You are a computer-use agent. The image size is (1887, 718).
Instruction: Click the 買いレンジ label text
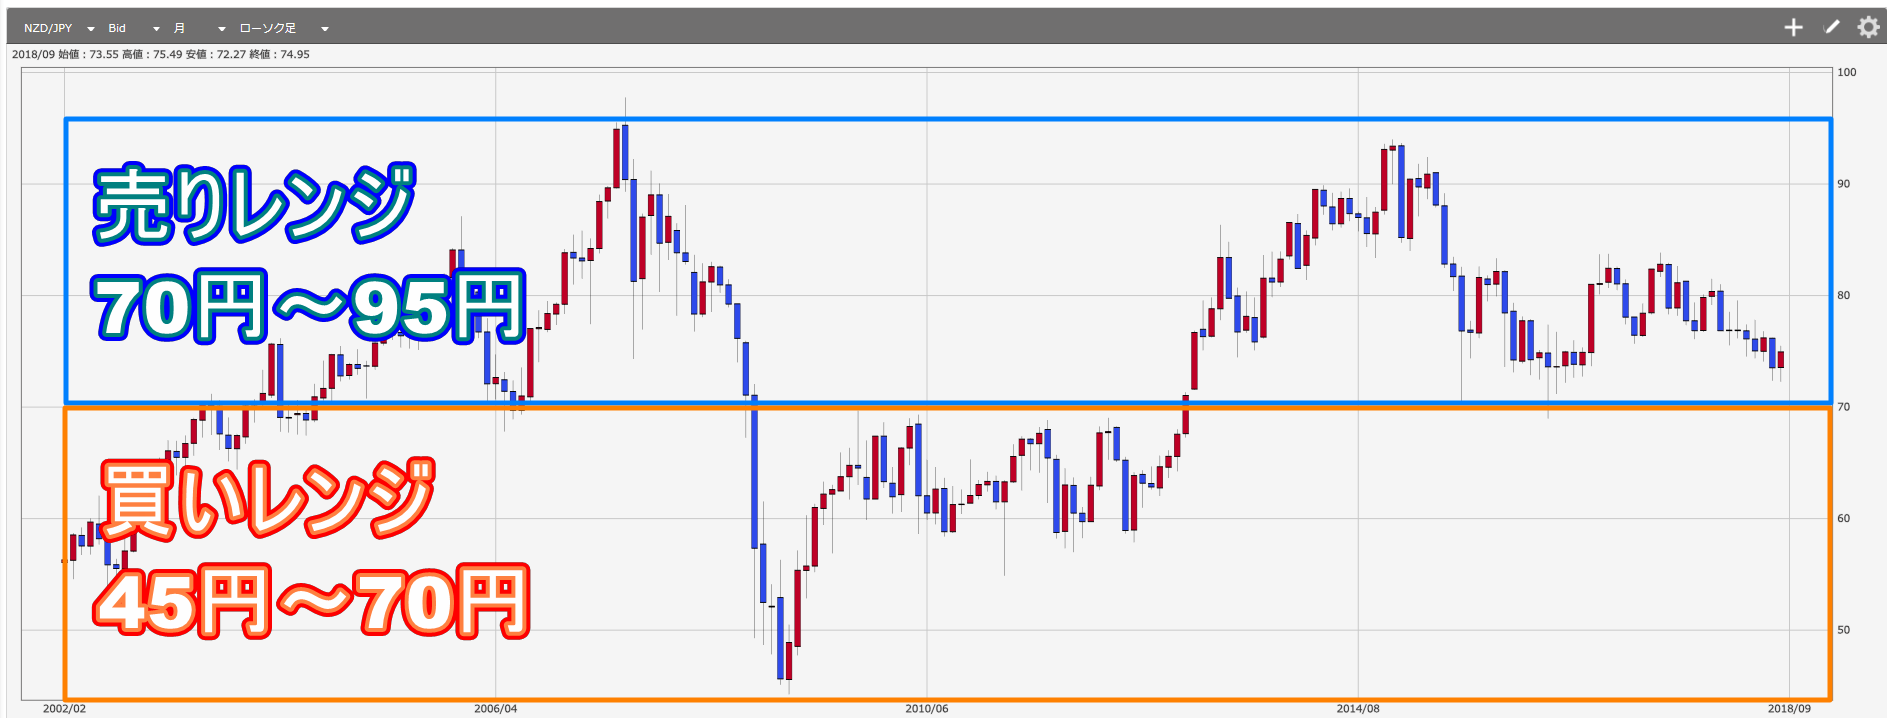click(268, 499)
